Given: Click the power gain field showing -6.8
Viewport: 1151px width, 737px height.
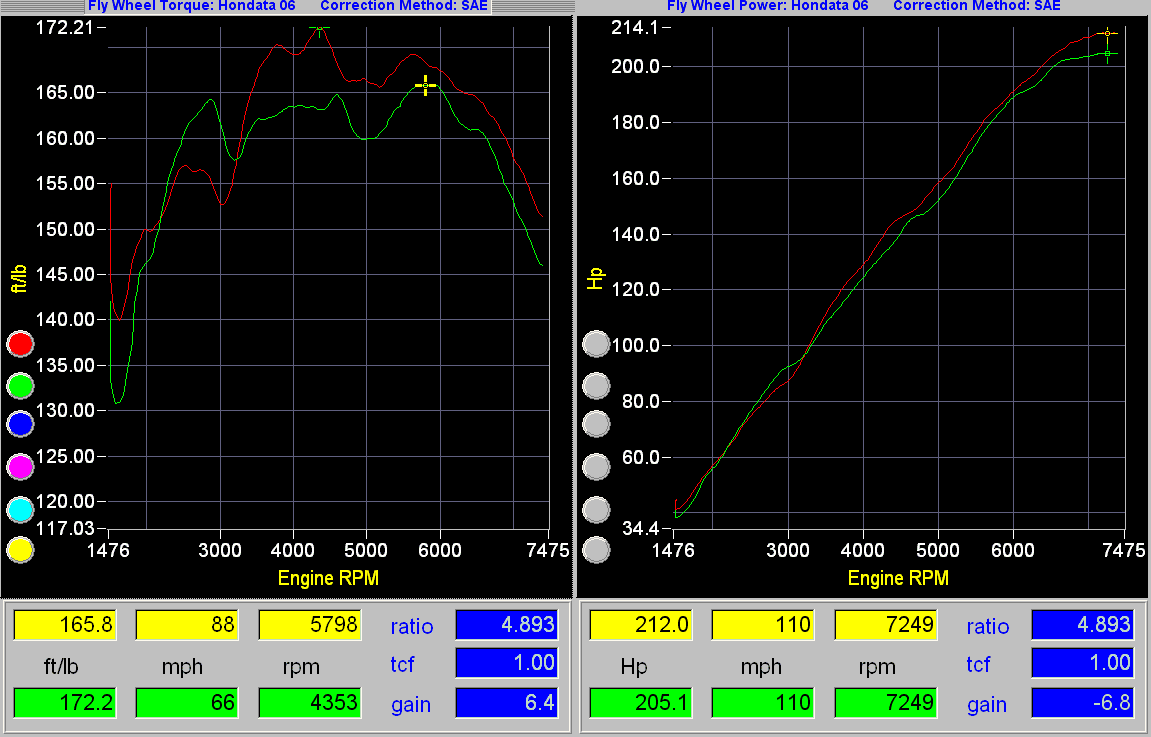Looking at the screenshot, I should point(1081,703).
